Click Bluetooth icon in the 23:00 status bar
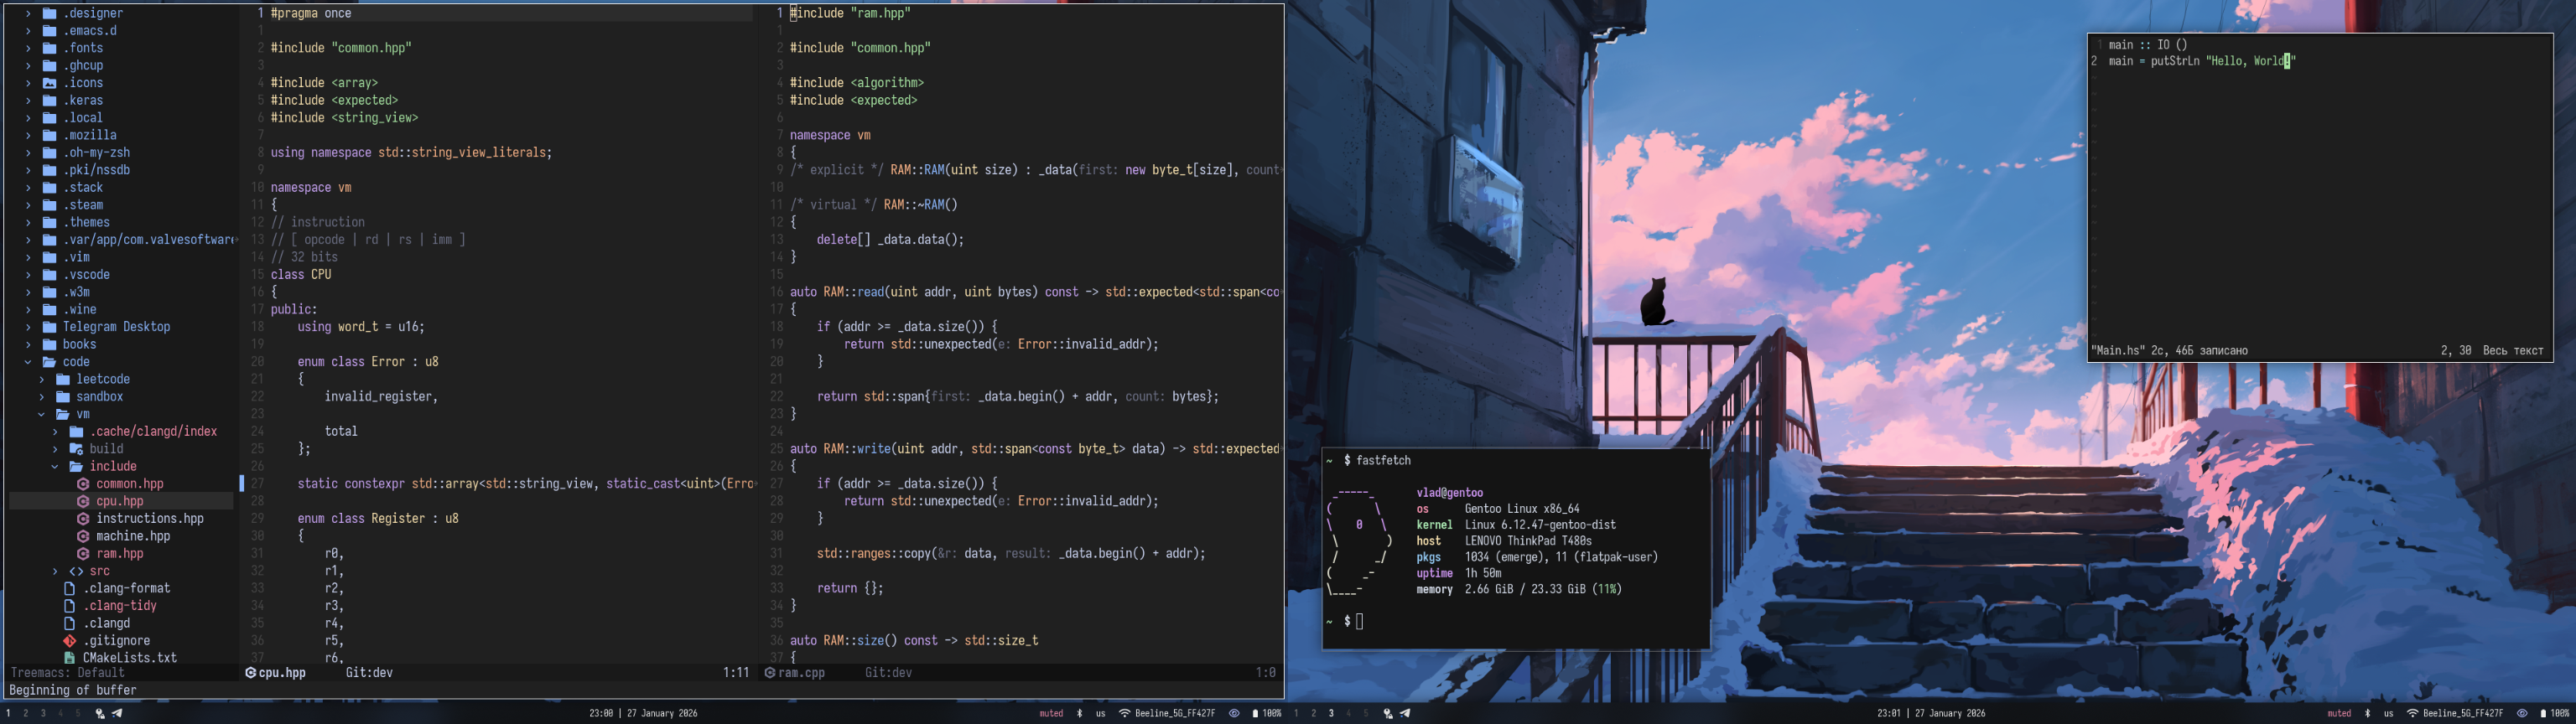This screenshot has width=2576, height=724. click(1079, 713)
